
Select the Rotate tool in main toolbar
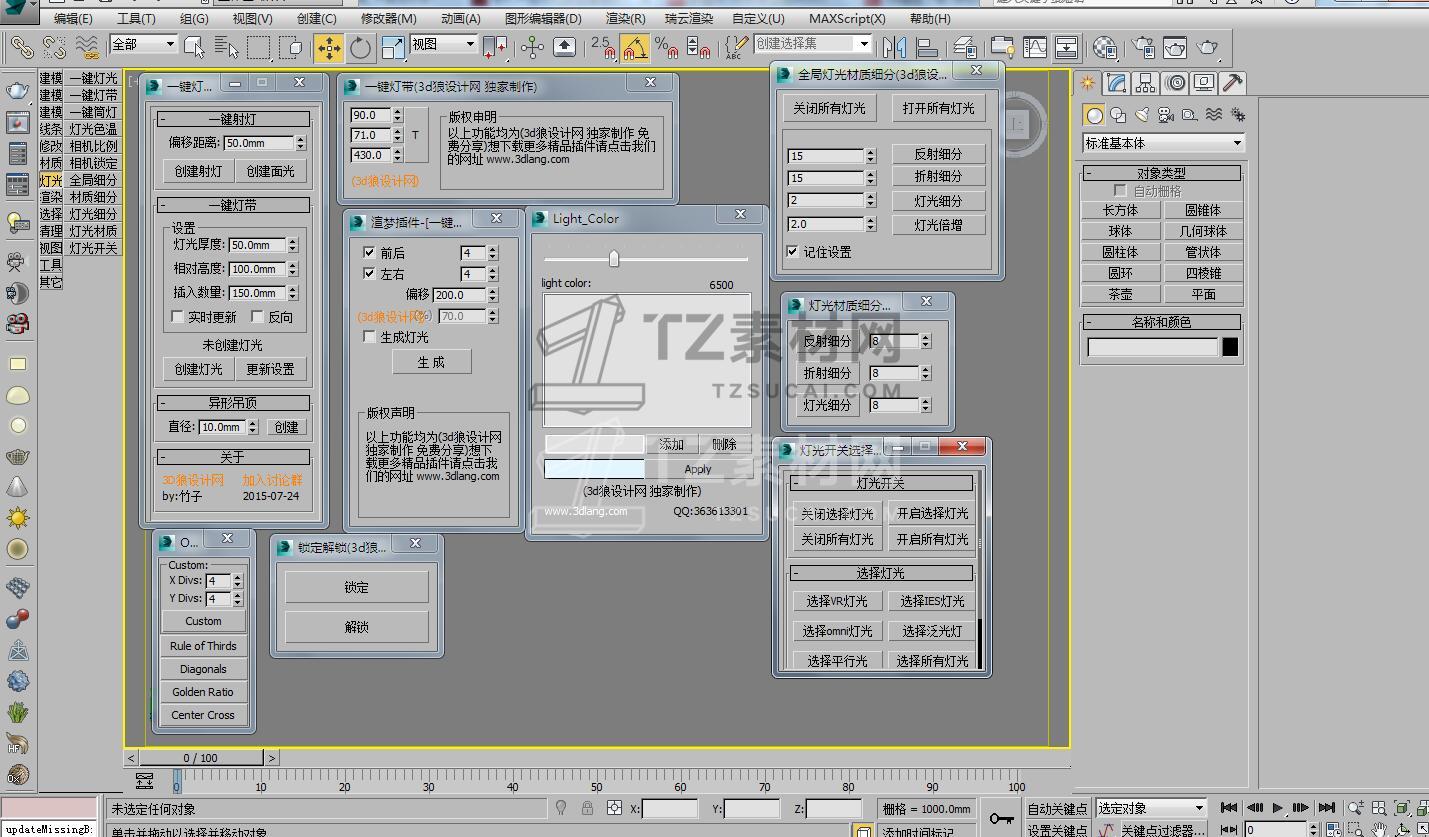360,47
